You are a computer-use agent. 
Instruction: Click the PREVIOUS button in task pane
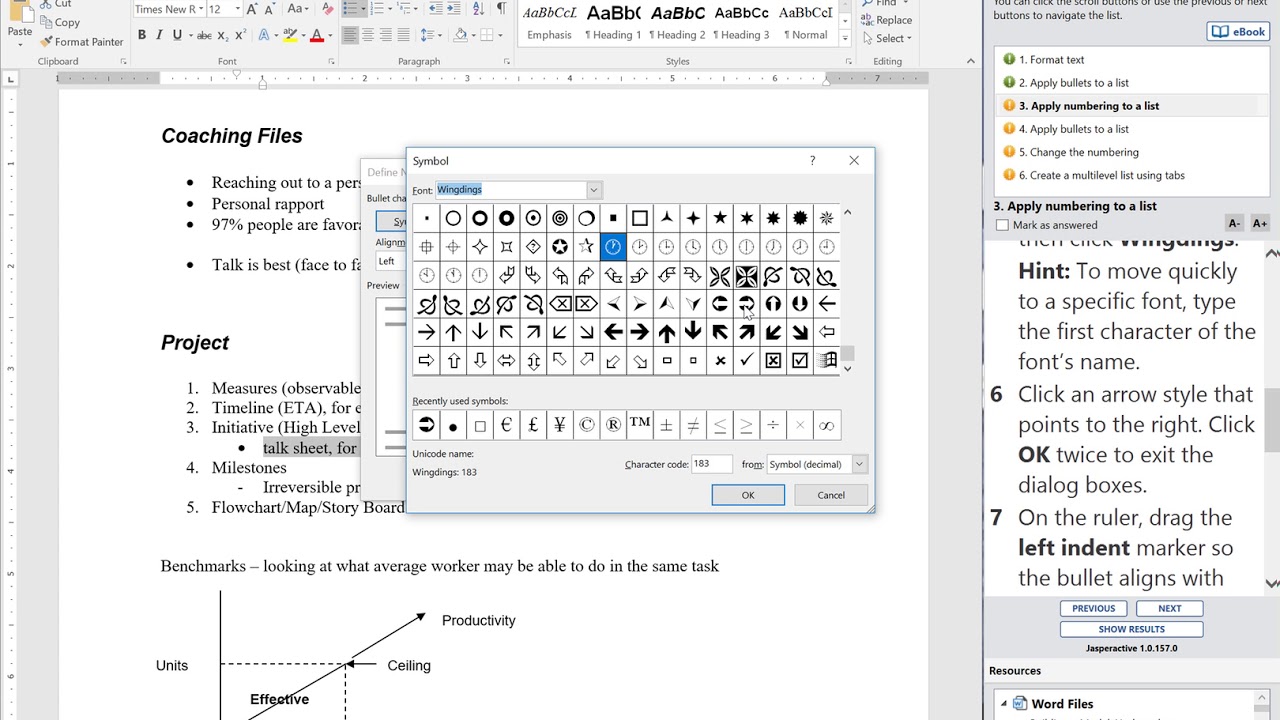pyautogui.click(x=1093, y=608)
